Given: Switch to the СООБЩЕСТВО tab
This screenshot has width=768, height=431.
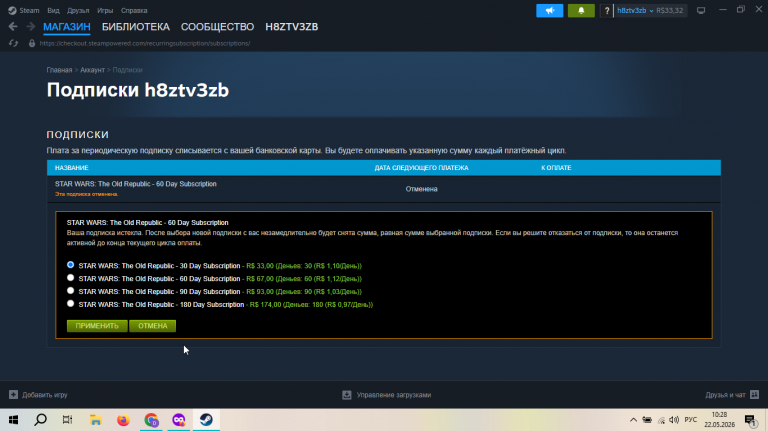Looking at the screenshot, I should (x=217, y=27).
